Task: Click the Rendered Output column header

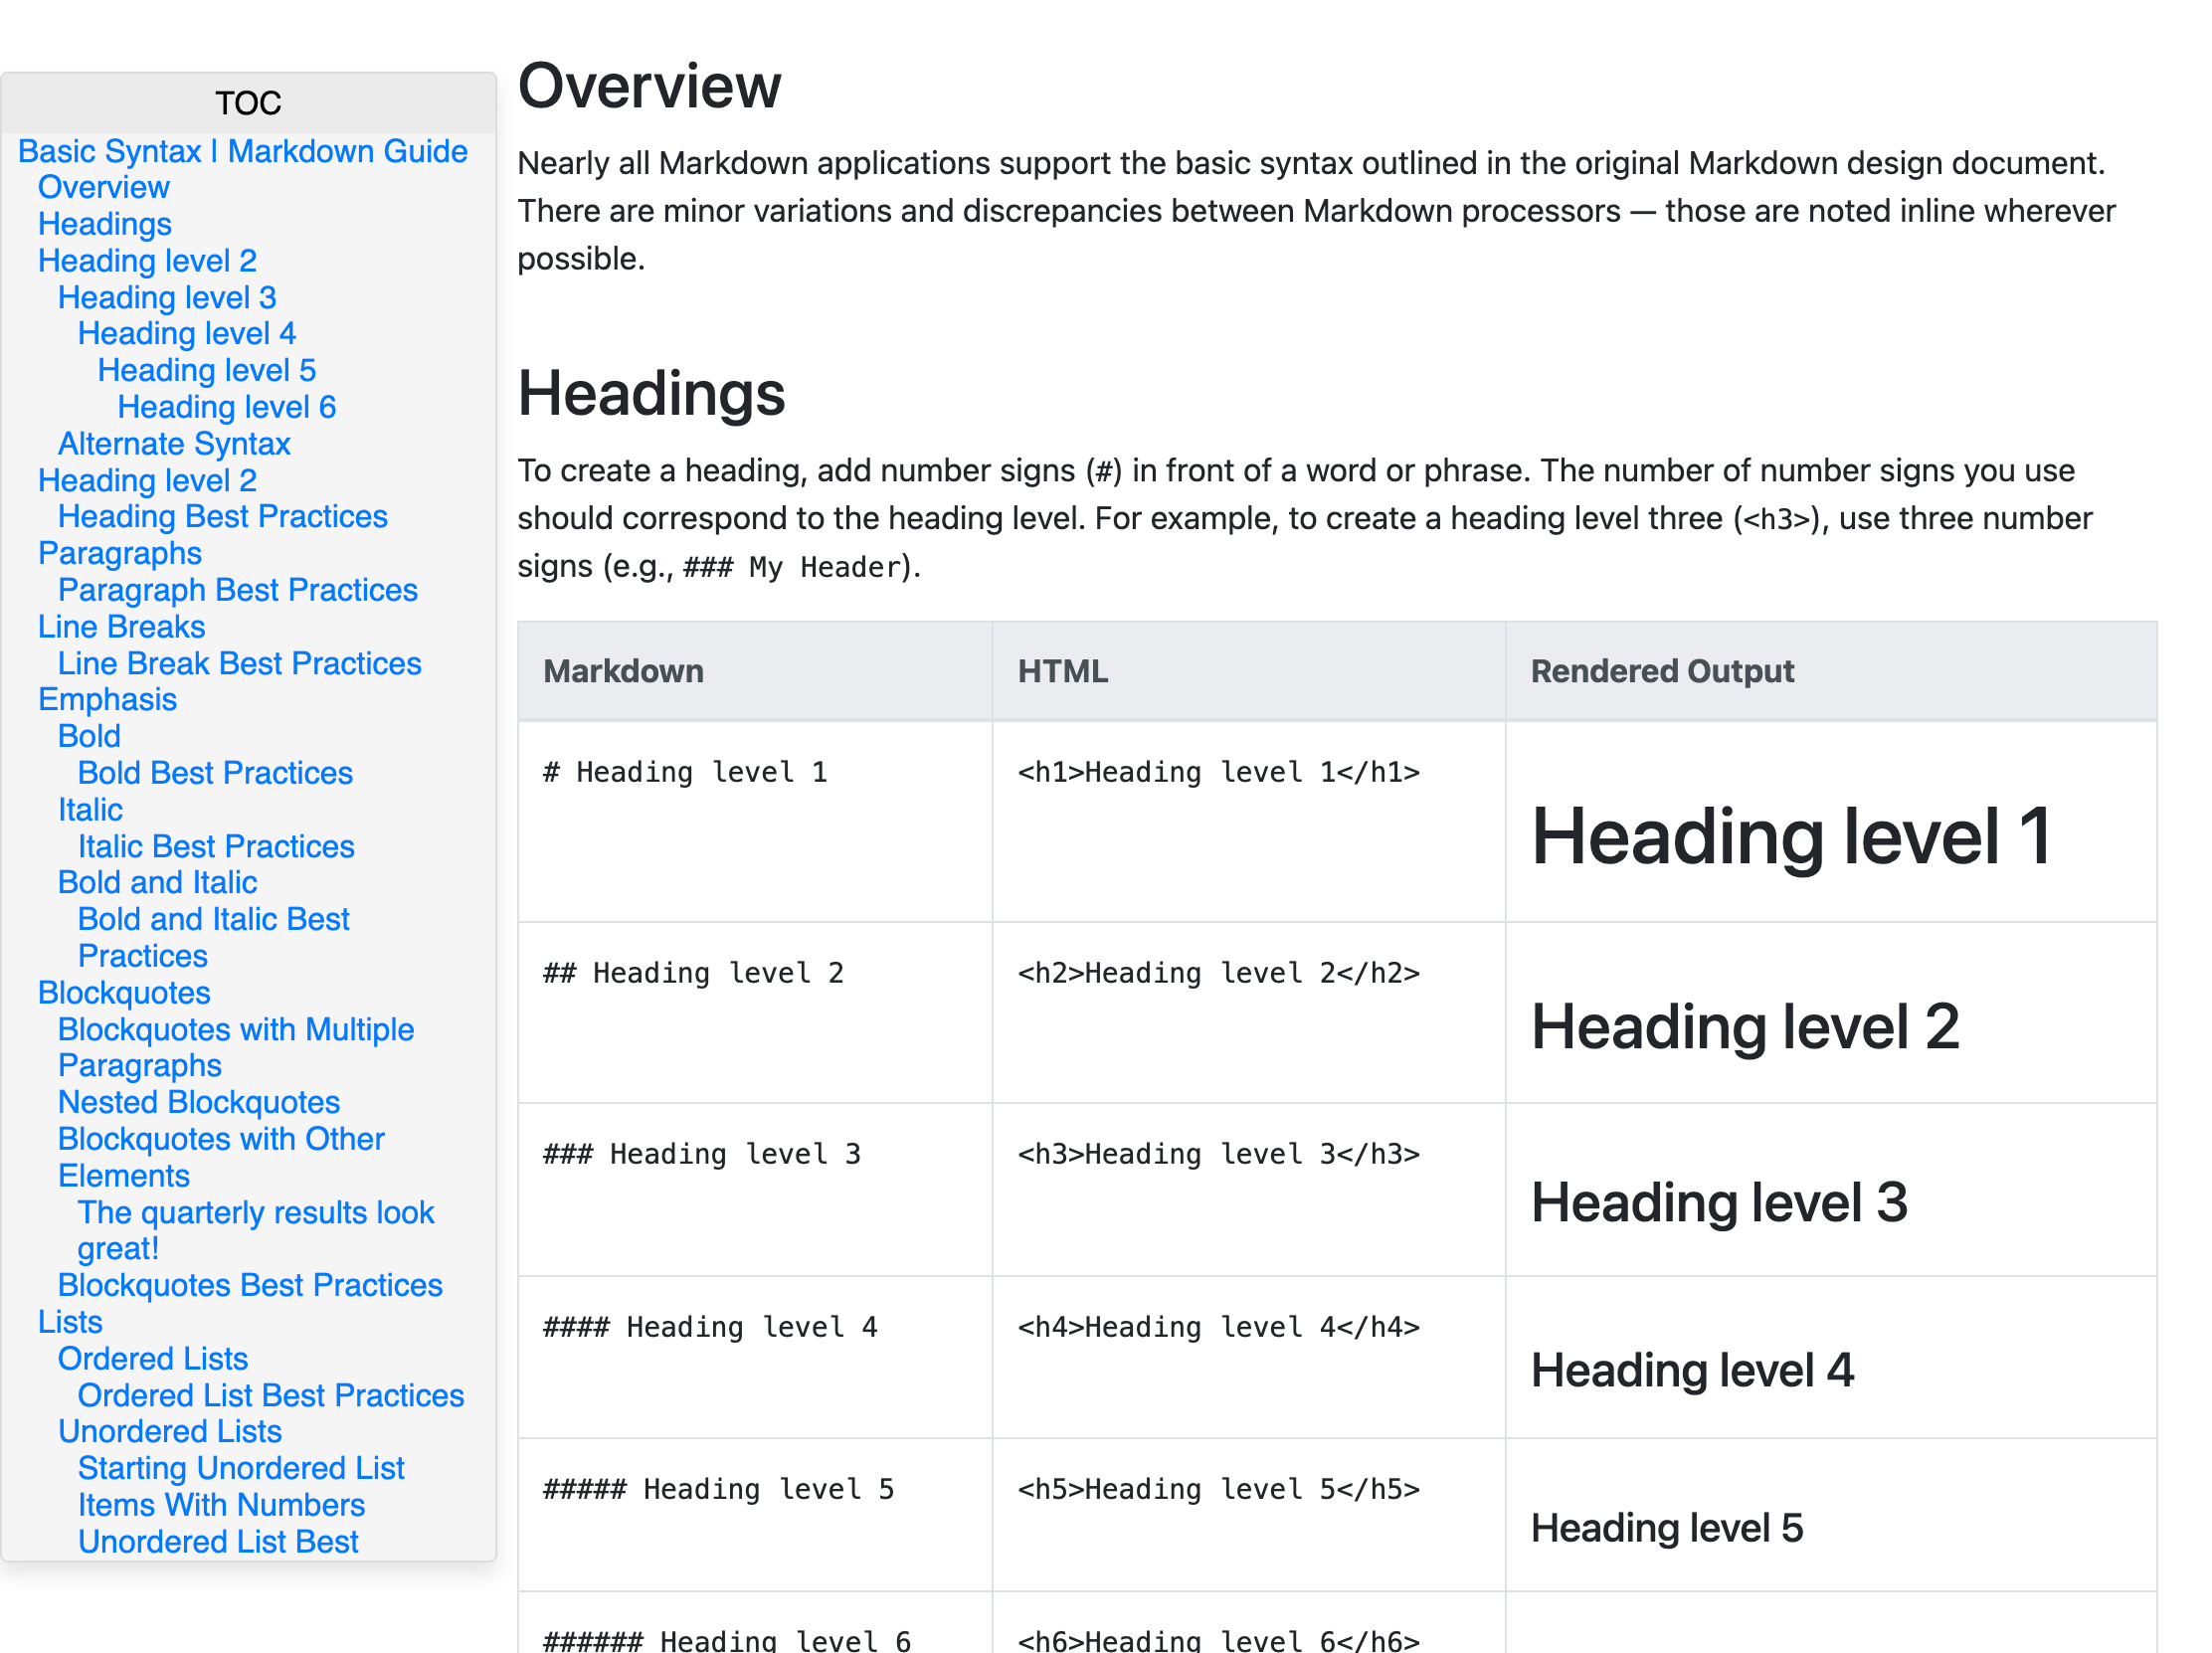Action: (1661, 671)
